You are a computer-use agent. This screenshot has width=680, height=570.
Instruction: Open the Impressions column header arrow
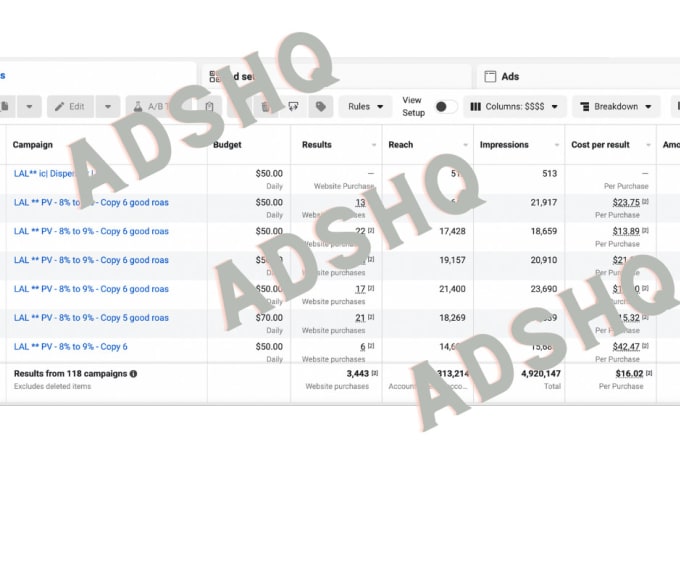click(x=557, y=145)
